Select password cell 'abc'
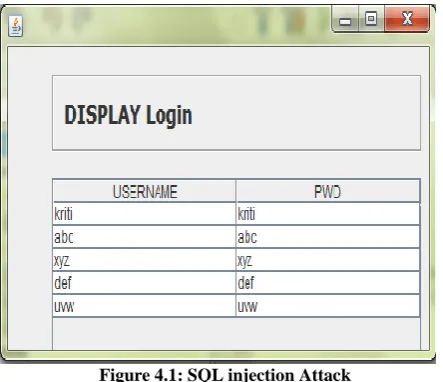The width and height of the screenshot is (443, 382). click(328, 237)
